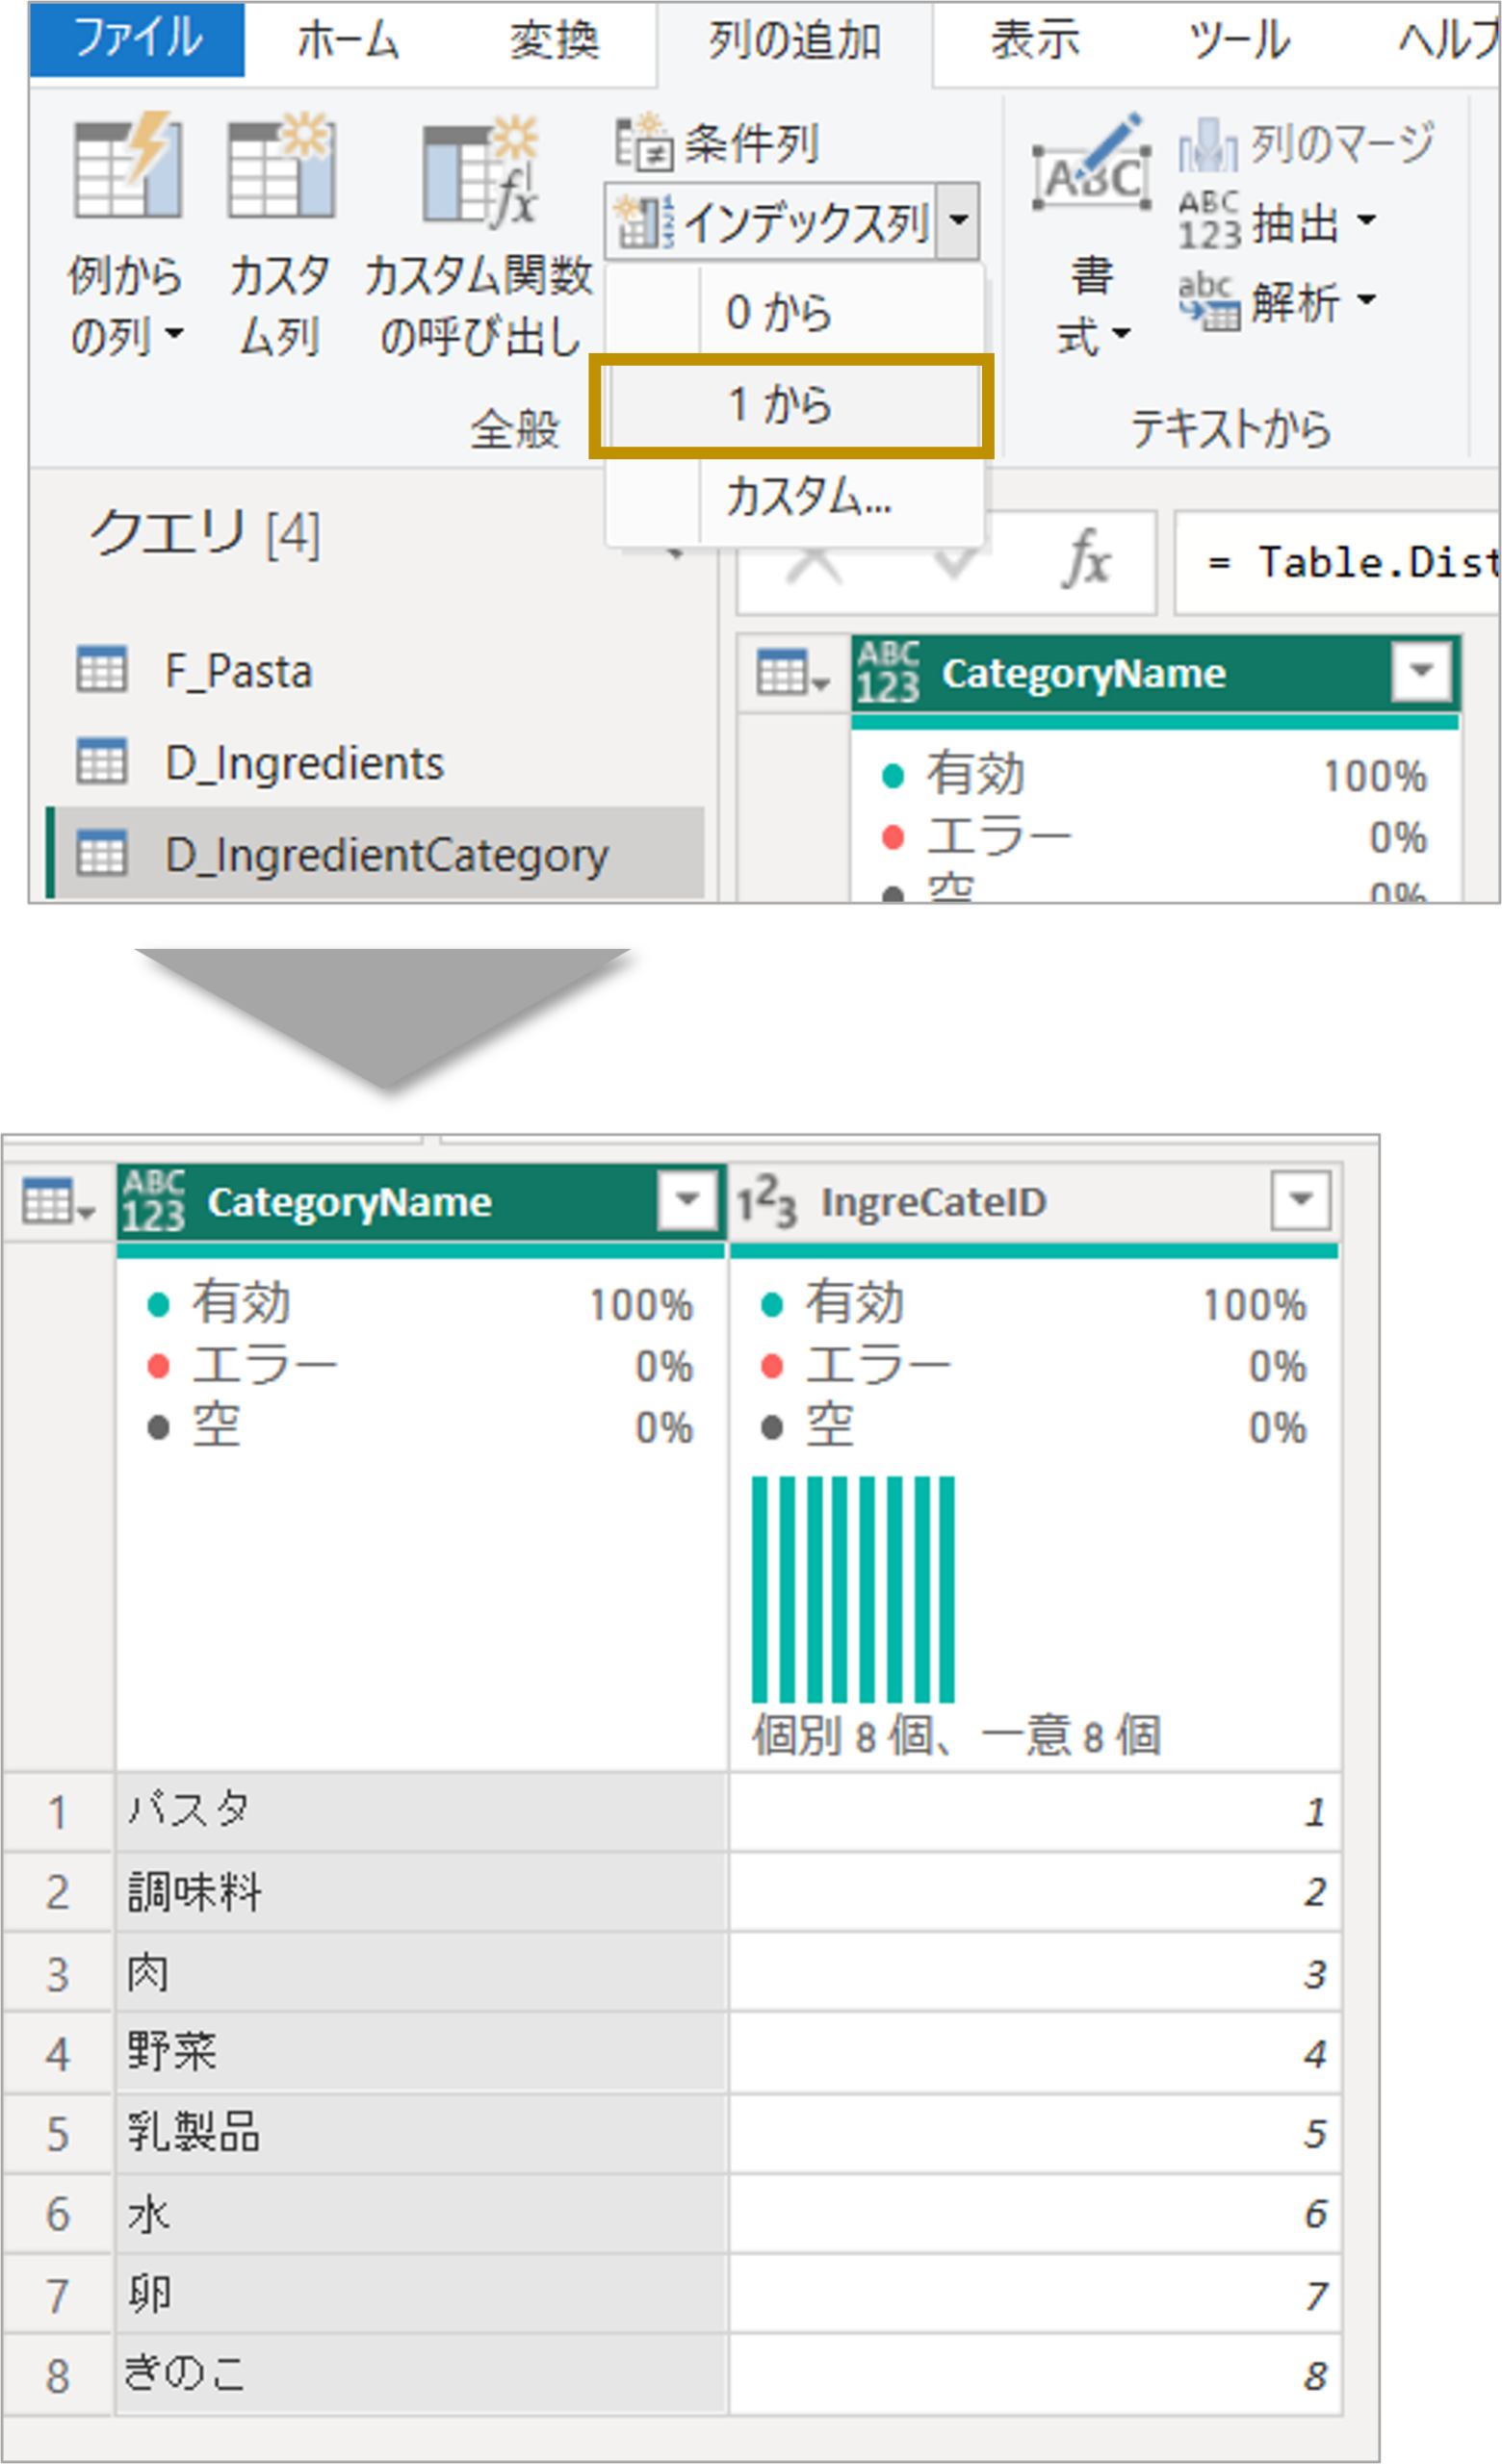
Task: Open the ファイル (File) tab
Action: pos(137,40)
